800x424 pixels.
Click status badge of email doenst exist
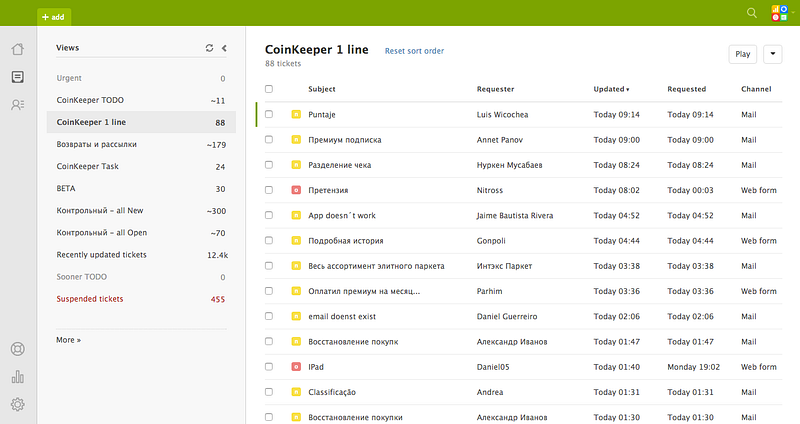(x=296, y=316)
